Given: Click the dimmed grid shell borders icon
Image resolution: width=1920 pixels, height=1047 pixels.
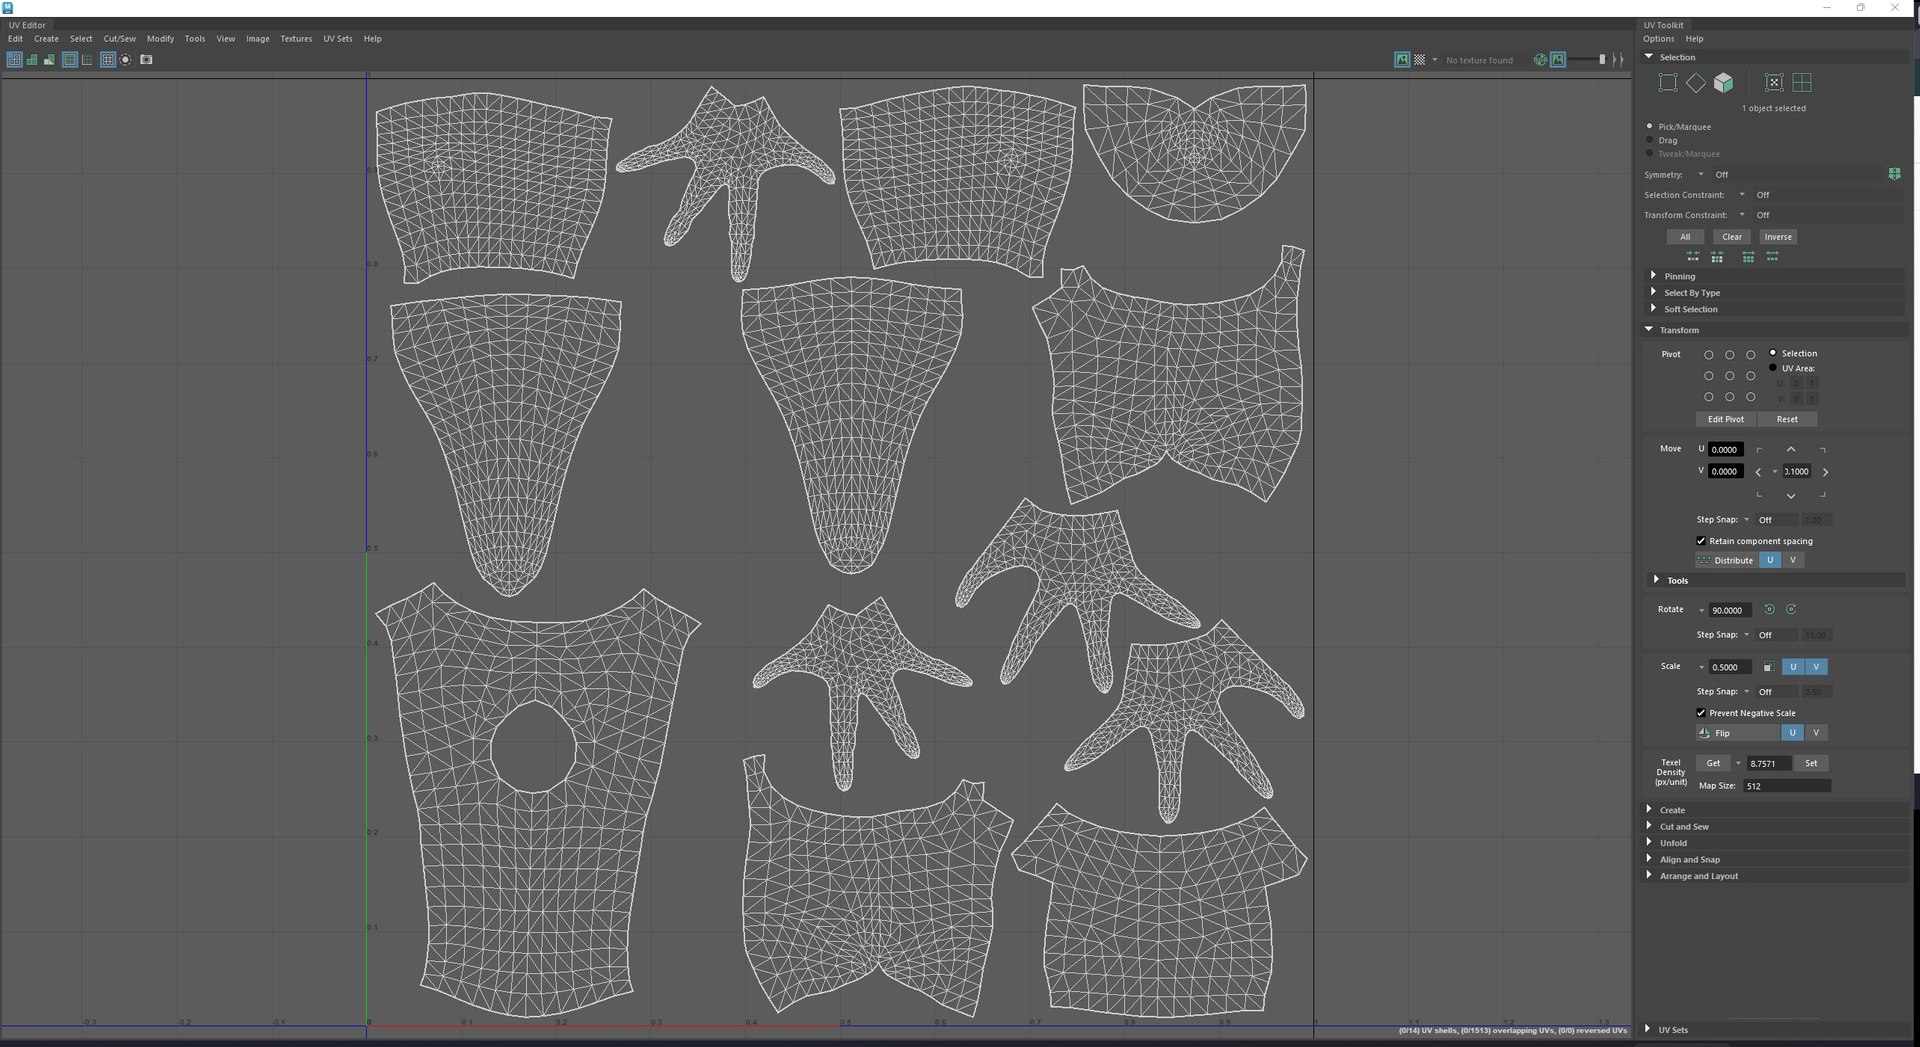Looking at the screenshot, I should tap(87, 60).
